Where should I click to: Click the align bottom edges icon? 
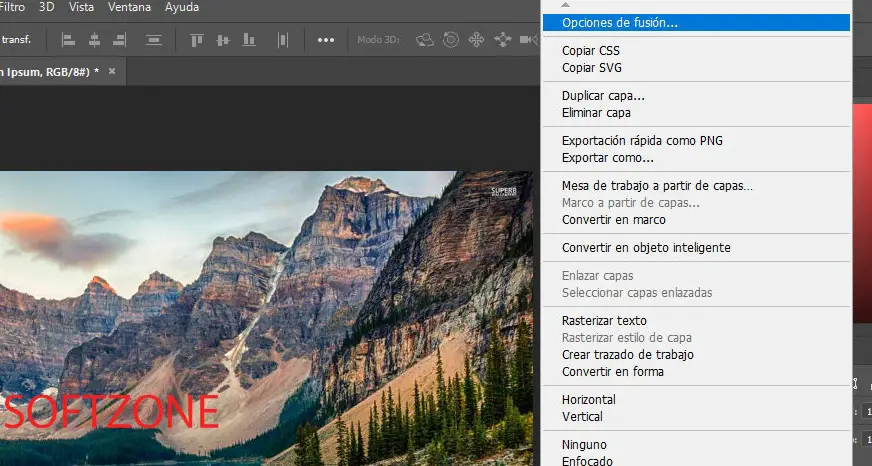(x=249, y=40)
